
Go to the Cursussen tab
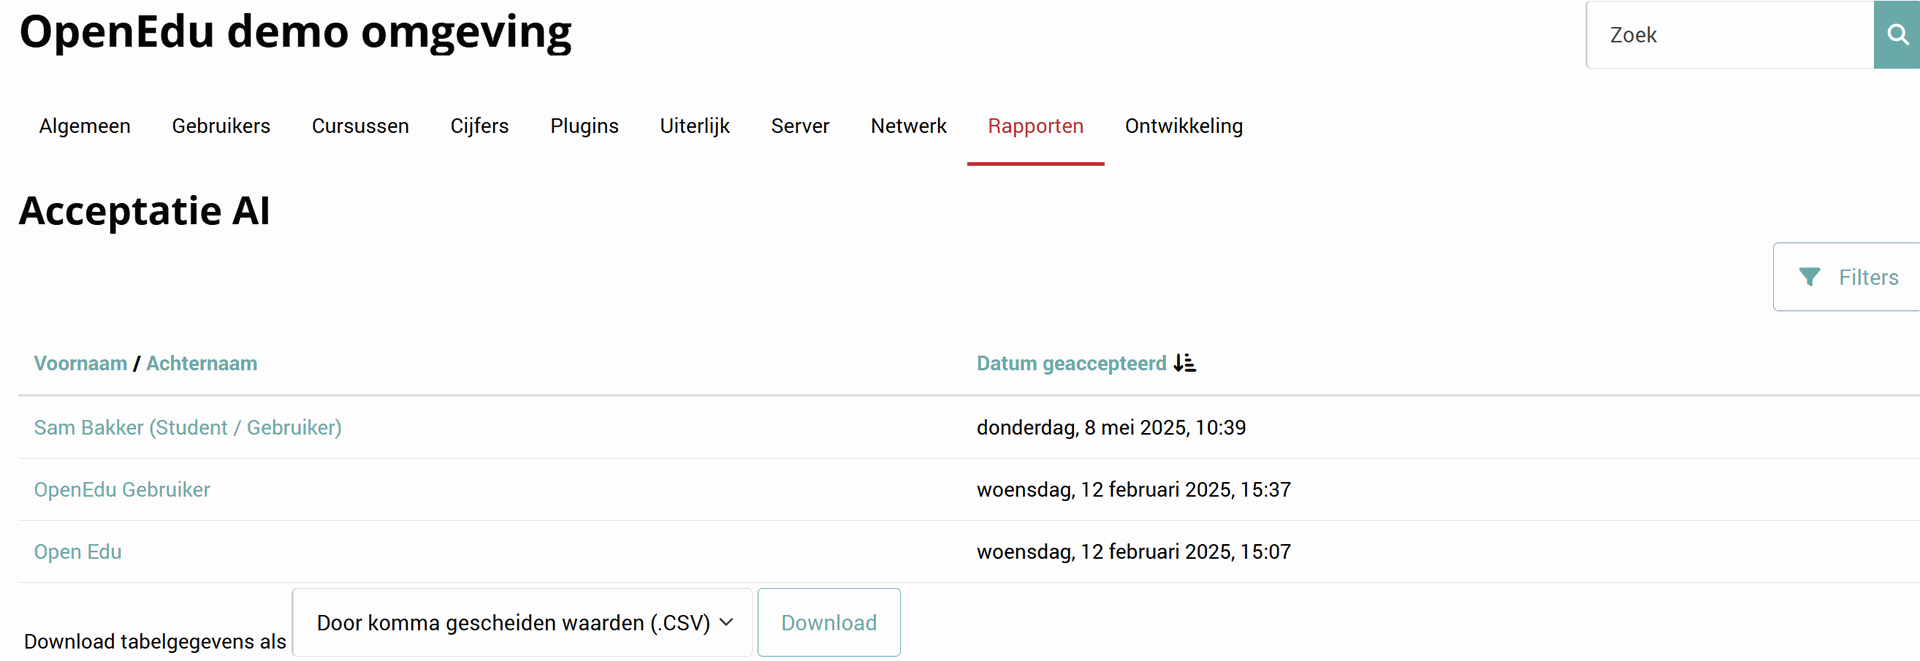click(360, 126)
